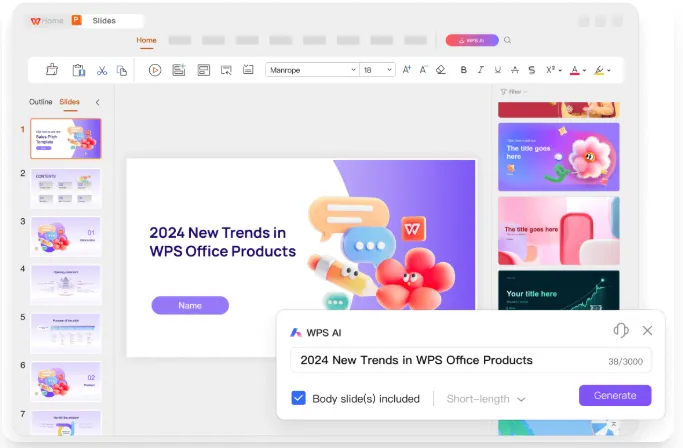Select slide 3 thumbnail
Image resolution: width=683 pixels, height=448 pixels.
click(66, 236)
